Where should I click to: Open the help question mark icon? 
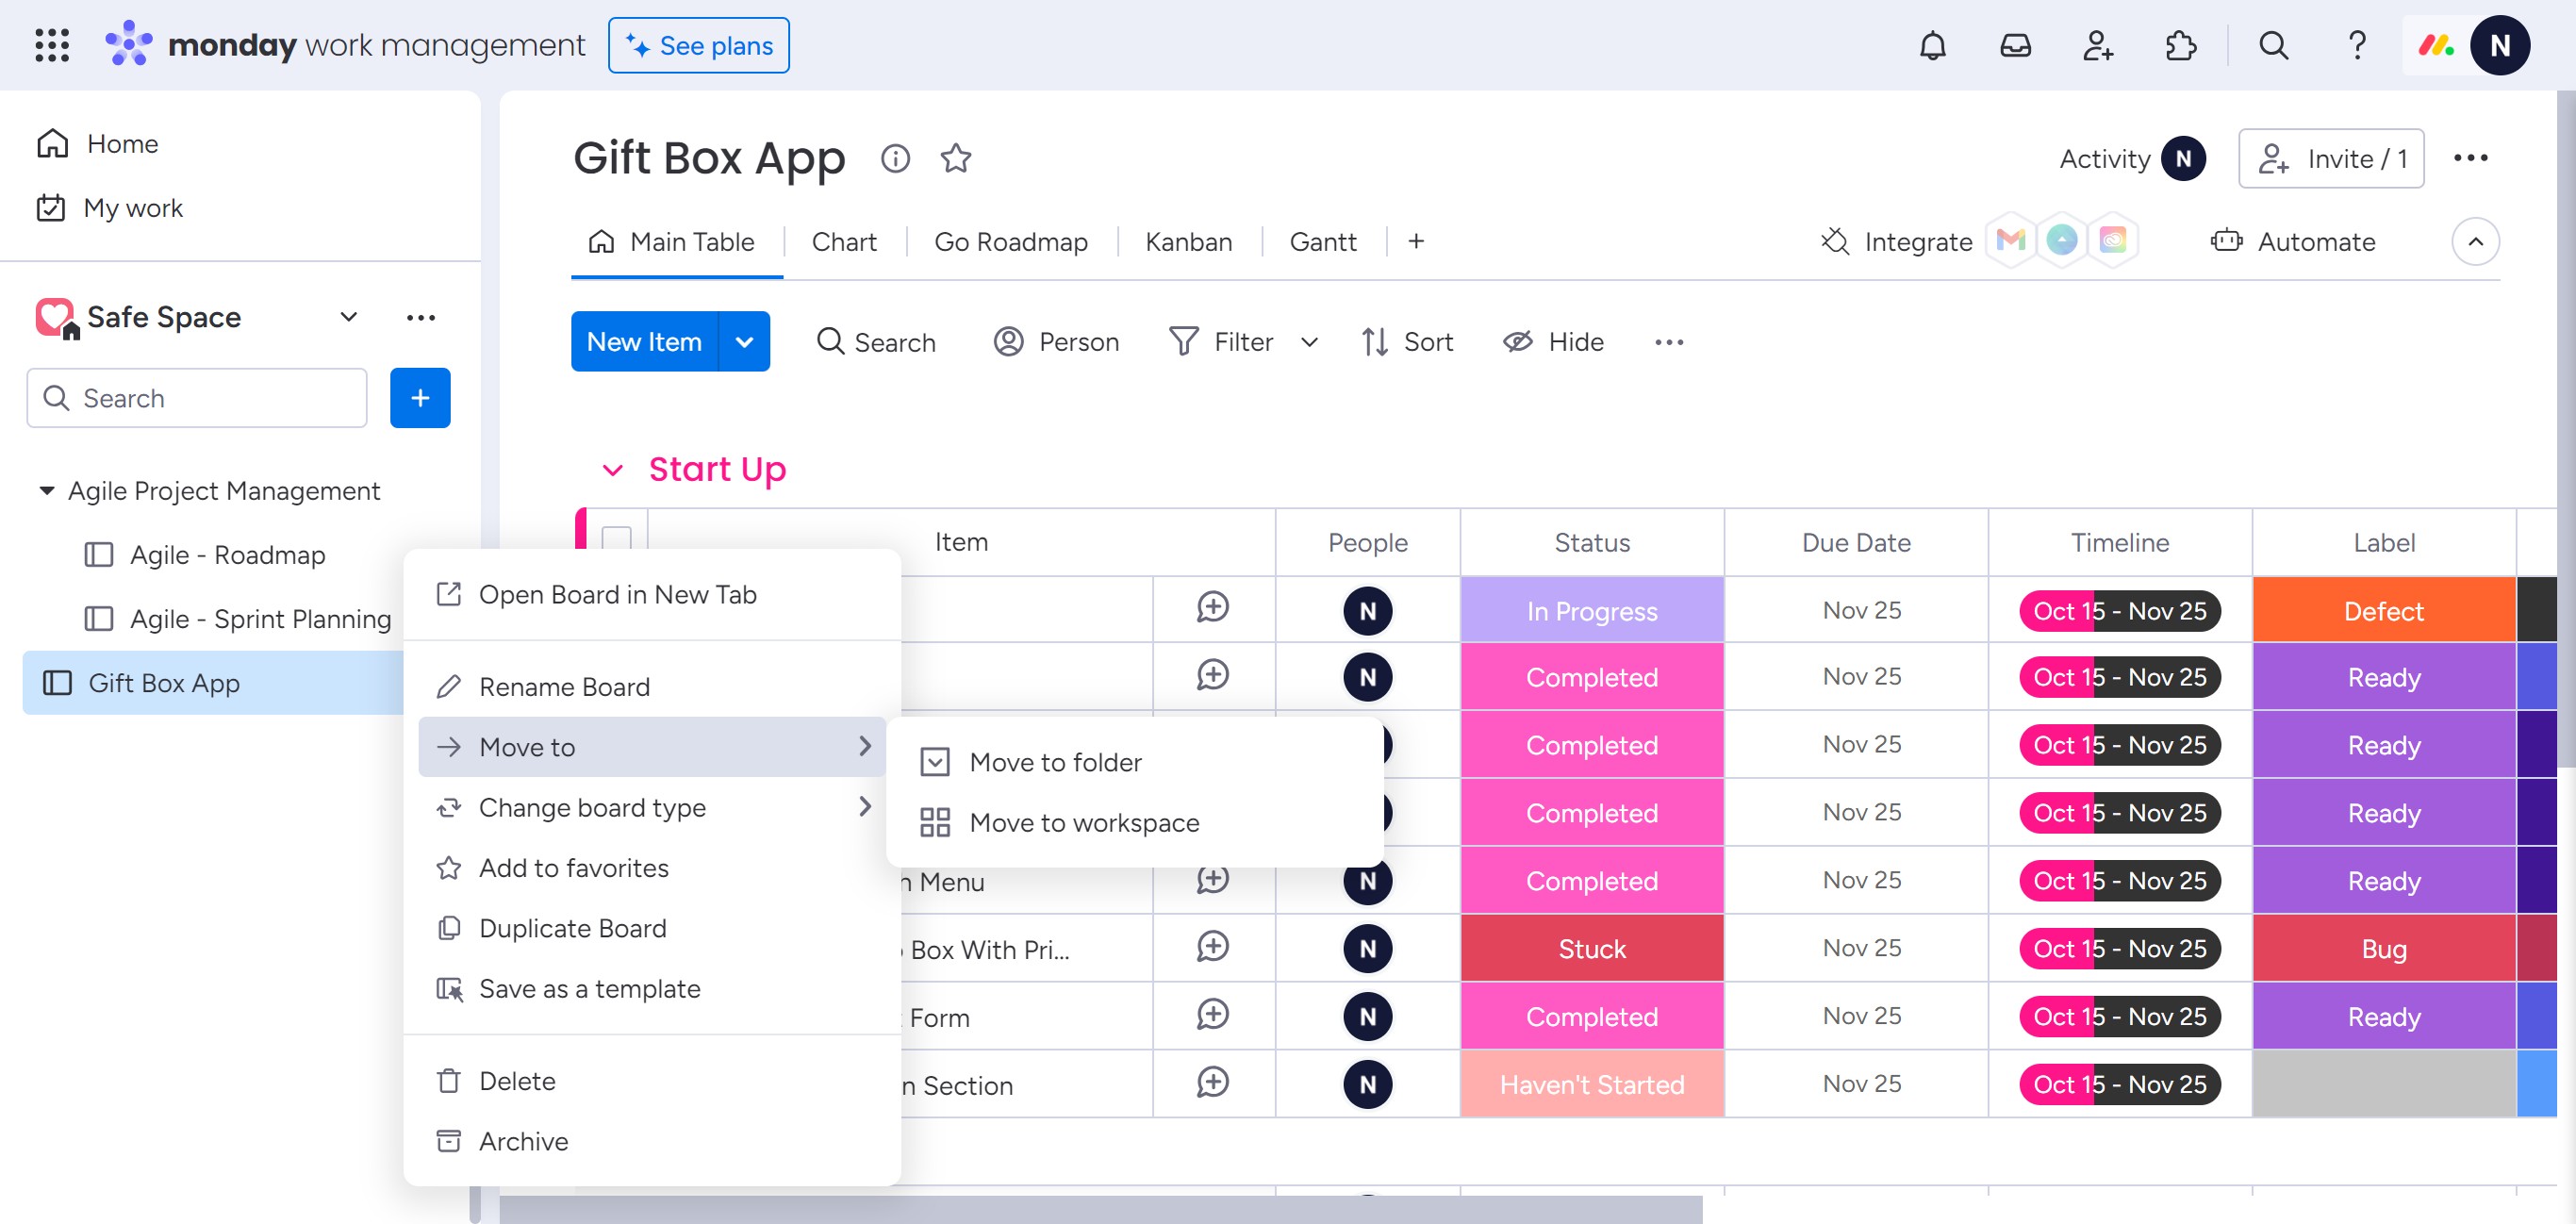tap(2357, 45)
